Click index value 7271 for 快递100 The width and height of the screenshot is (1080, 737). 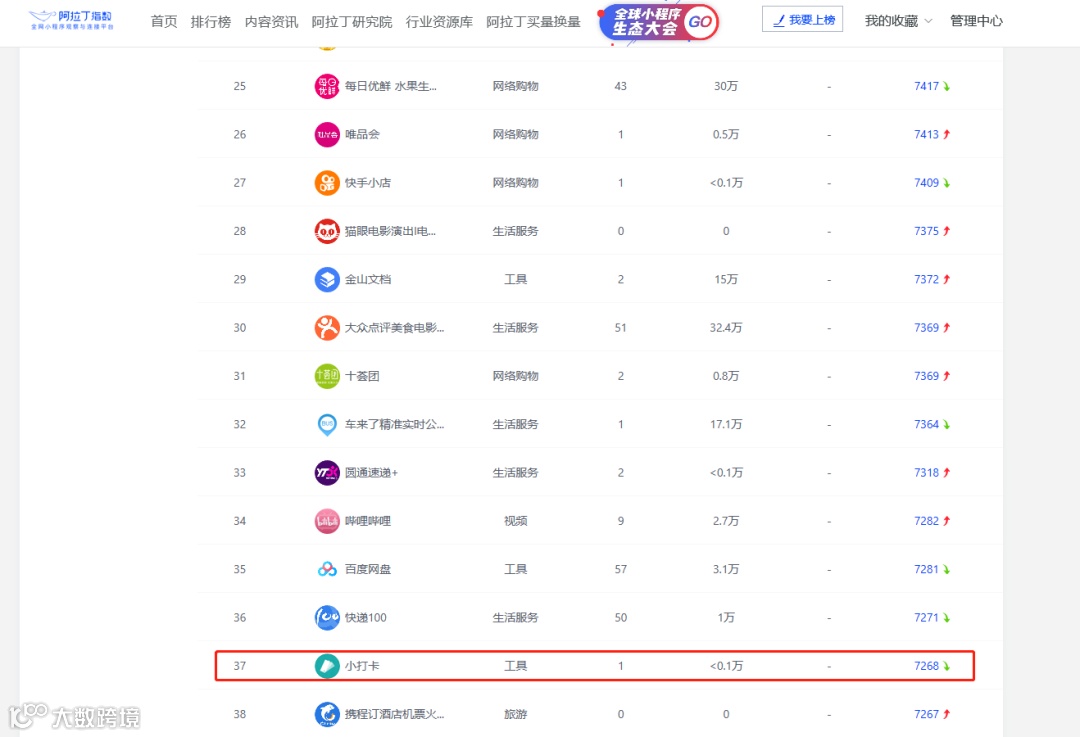[x=926, y=617]
